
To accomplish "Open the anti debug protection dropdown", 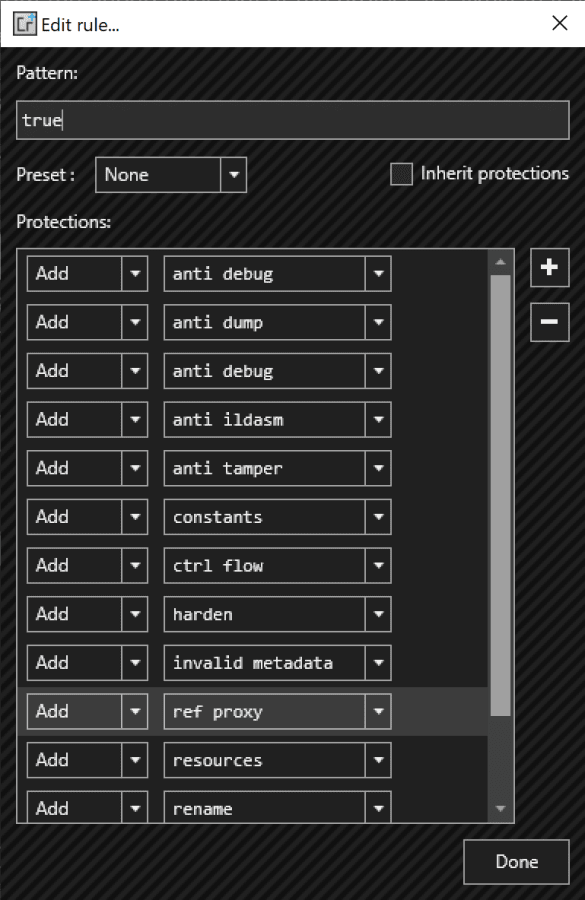I will 378,273.
